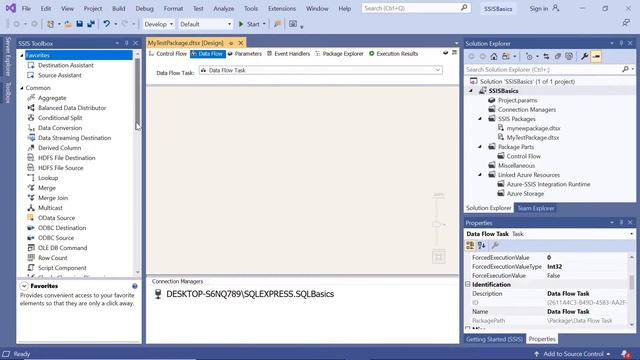Click the Alphabetical sort icon in Properties

tap(482, 245)
